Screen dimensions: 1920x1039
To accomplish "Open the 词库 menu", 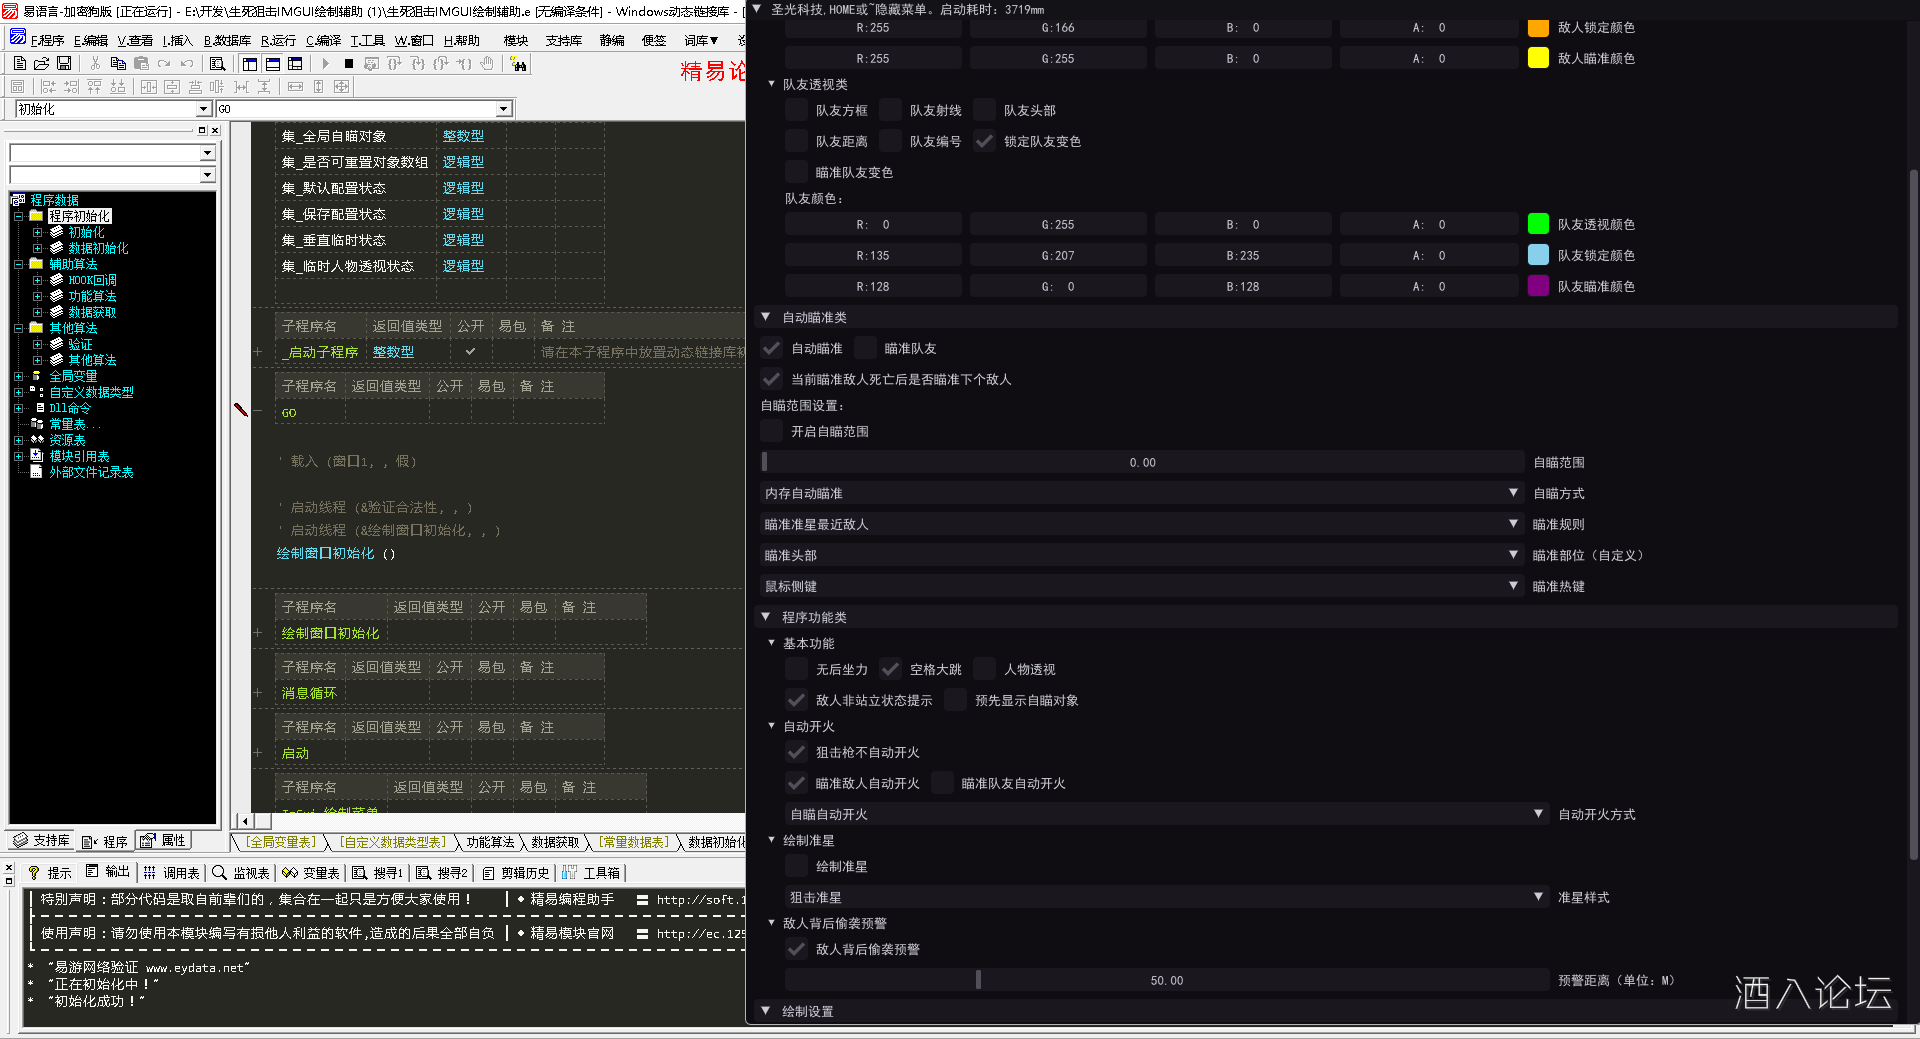I will click(x=702, y=41).
